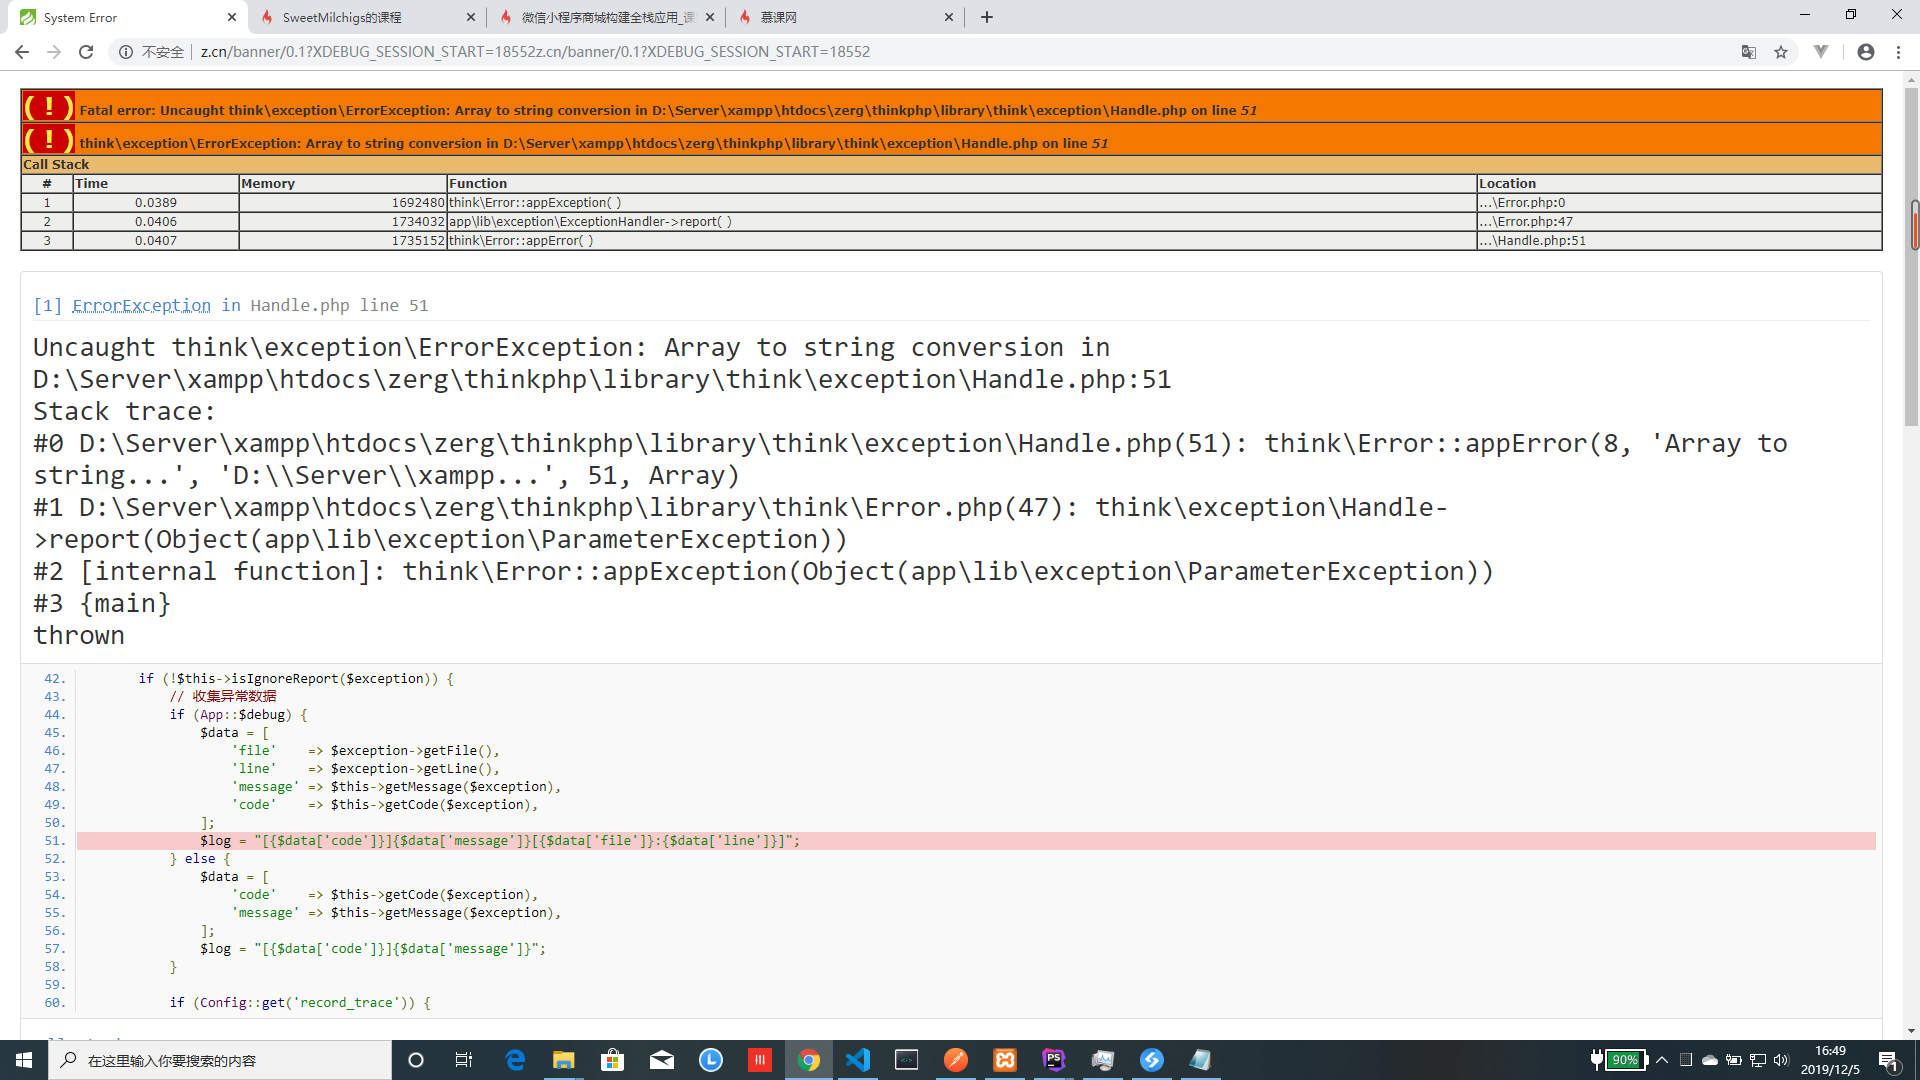Go back to the previous page
This screenshot has height=1080, width=1920.
(22, 52)
